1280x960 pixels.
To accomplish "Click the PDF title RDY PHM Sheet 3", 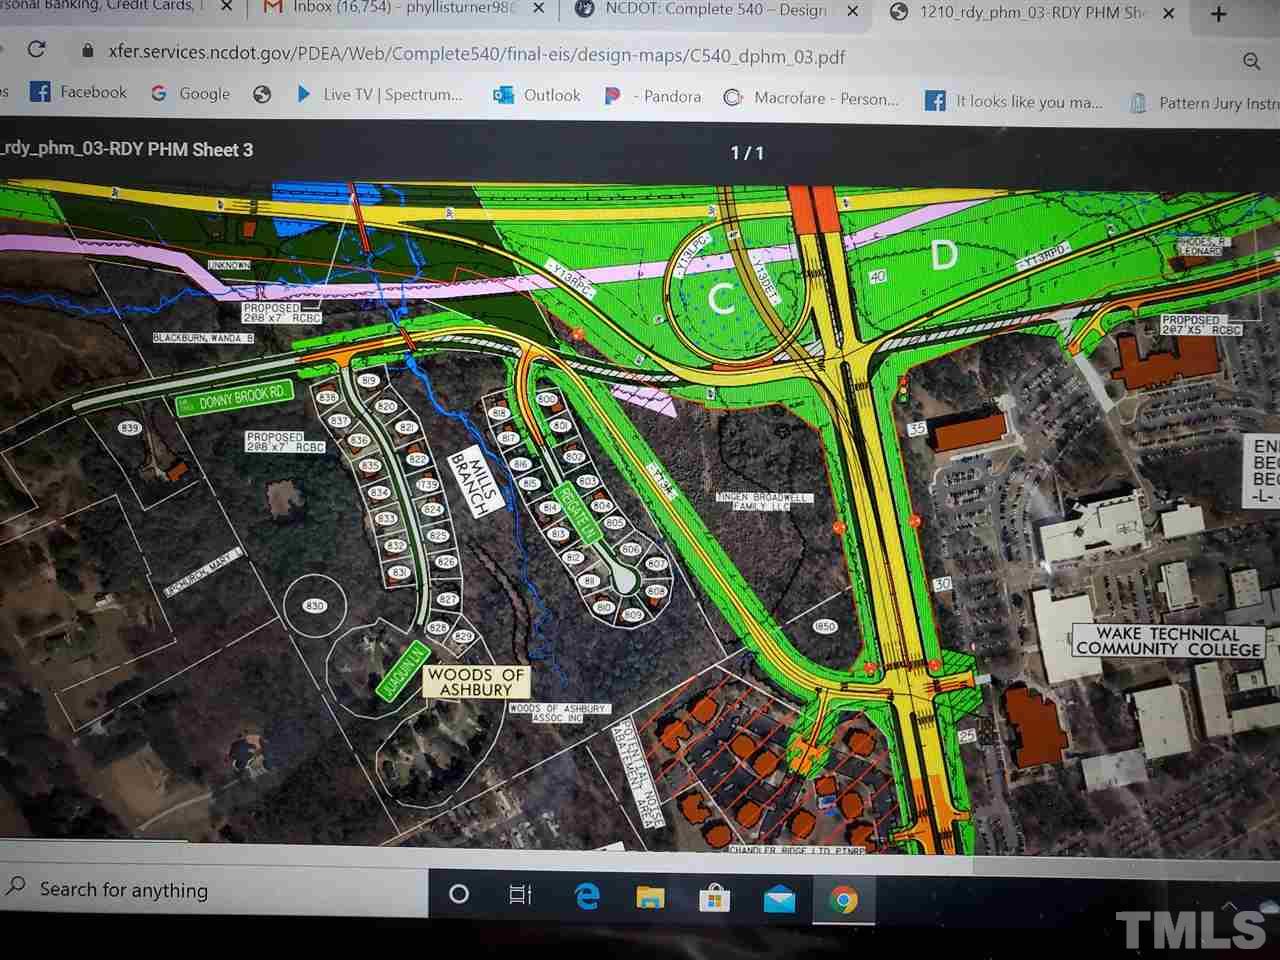I will point(126,149).
